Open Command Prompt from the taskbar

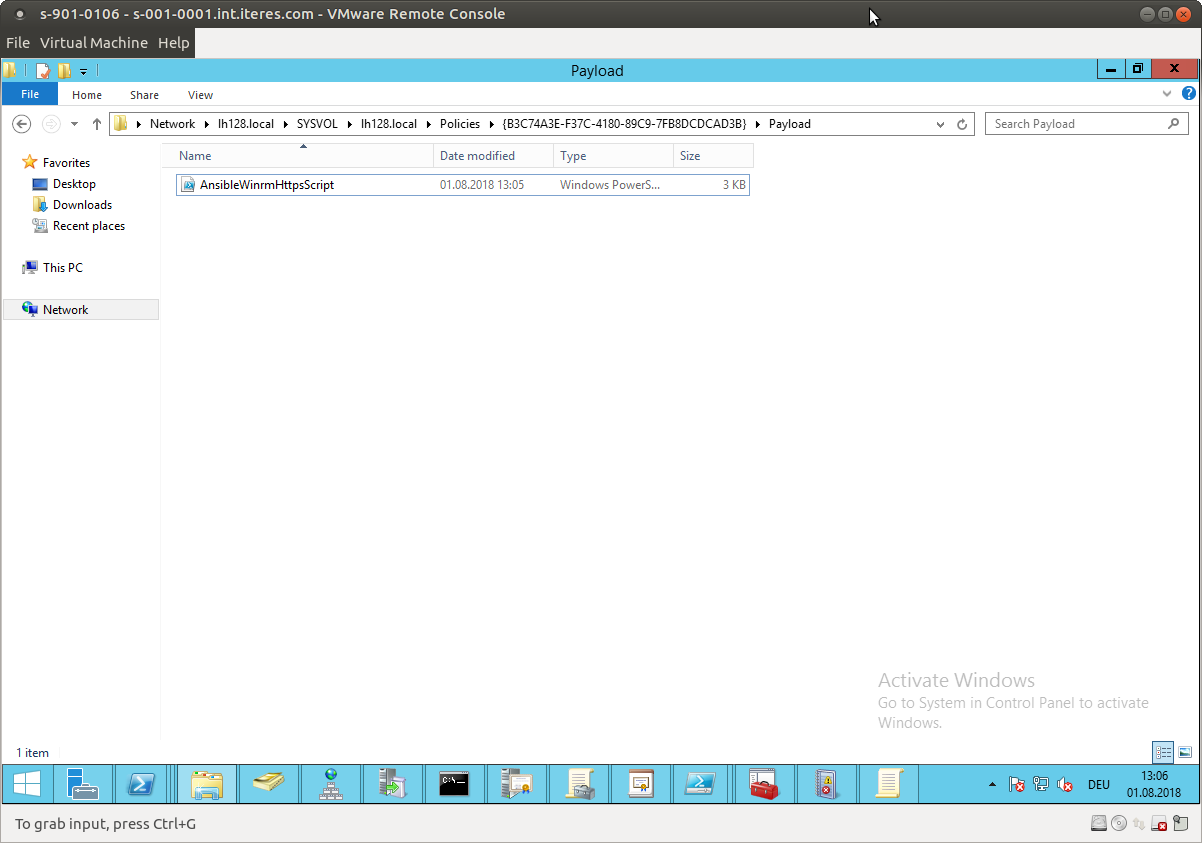(454, 784)
